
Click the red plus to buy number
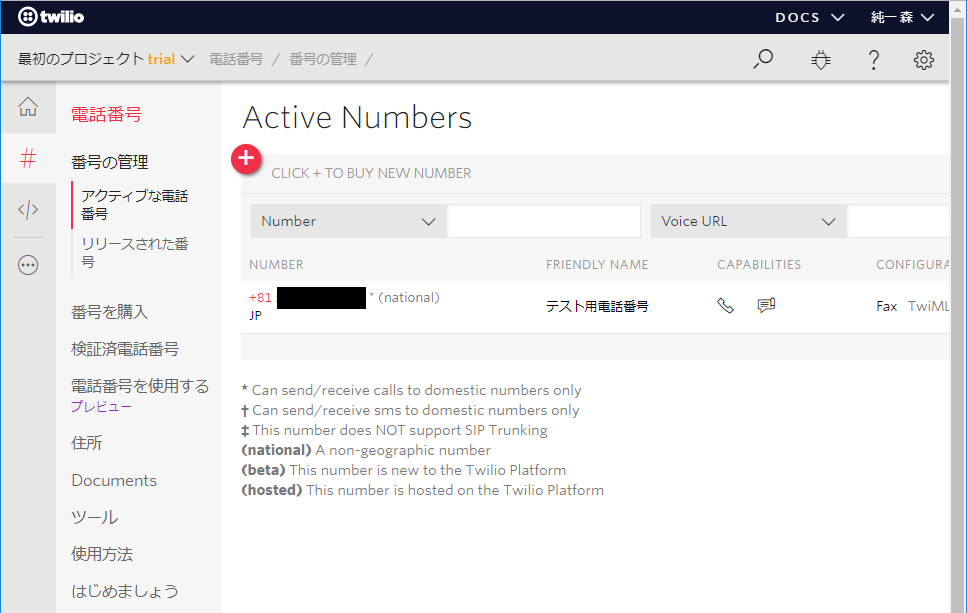coord(246,158)
